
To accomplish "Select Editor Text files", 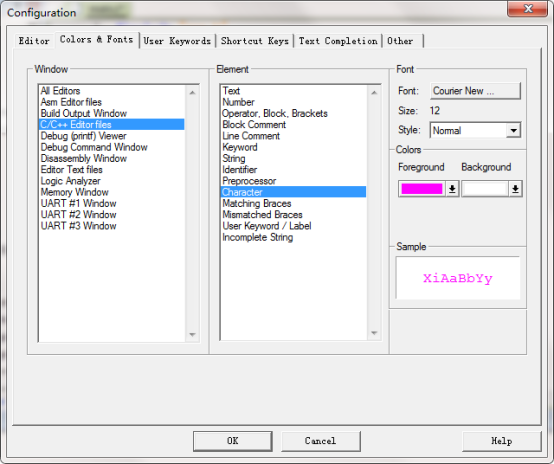I will 111,170.
